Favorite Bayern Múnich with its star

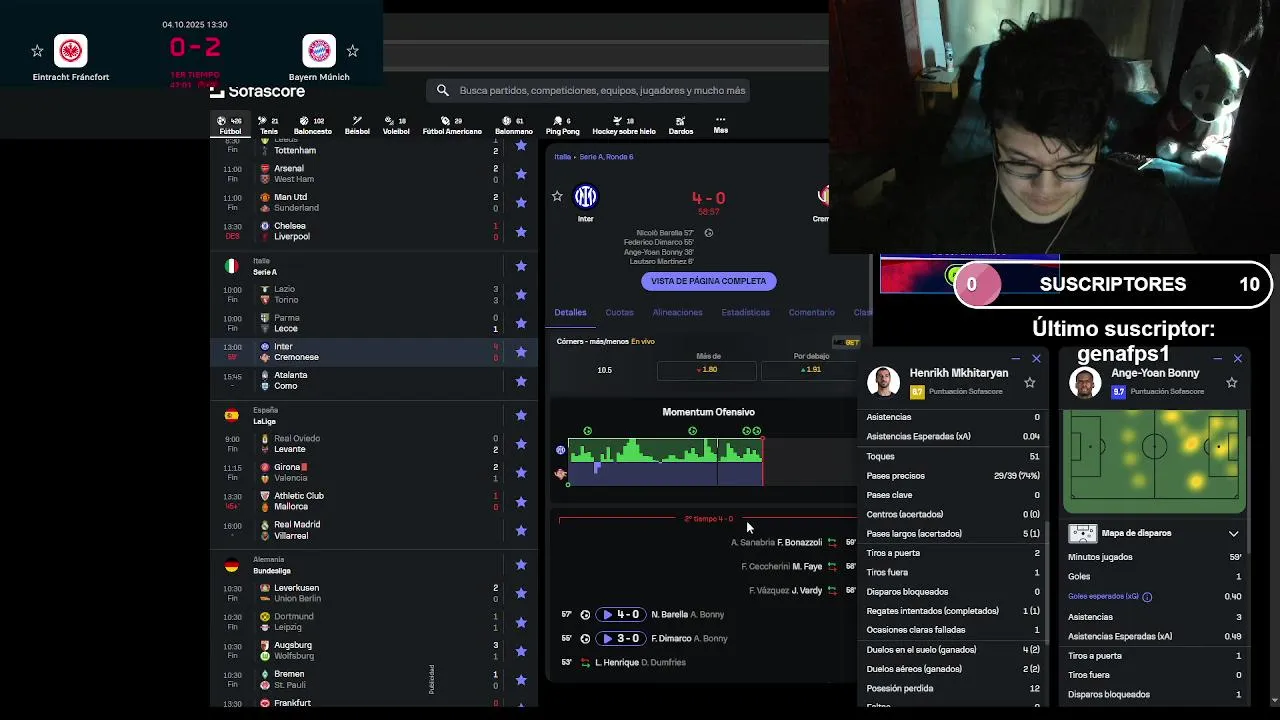[x=352, y=50]
